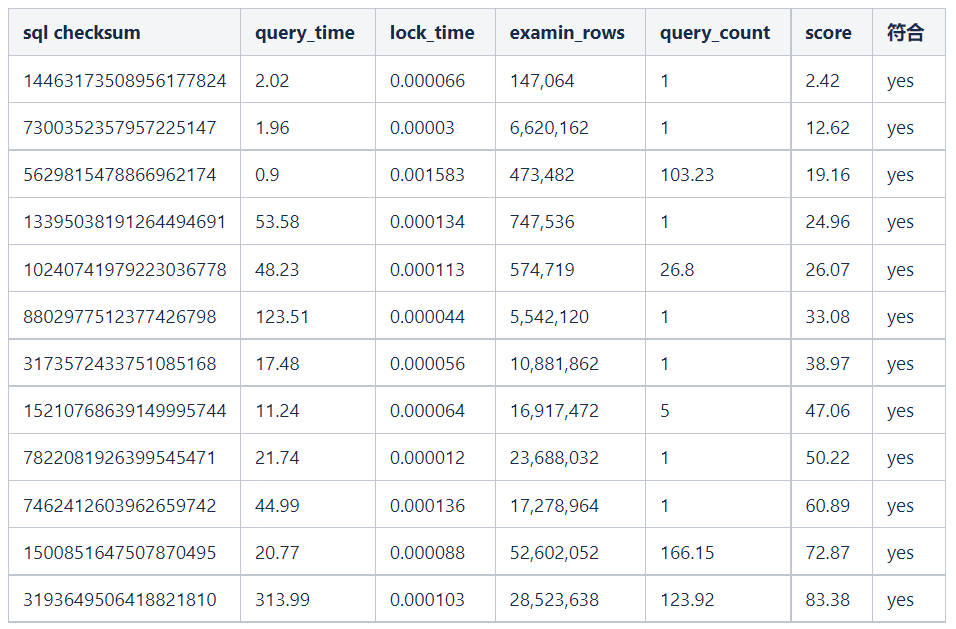956x629 pixels.
Task: Click score value 2.42
Action: 822,80
